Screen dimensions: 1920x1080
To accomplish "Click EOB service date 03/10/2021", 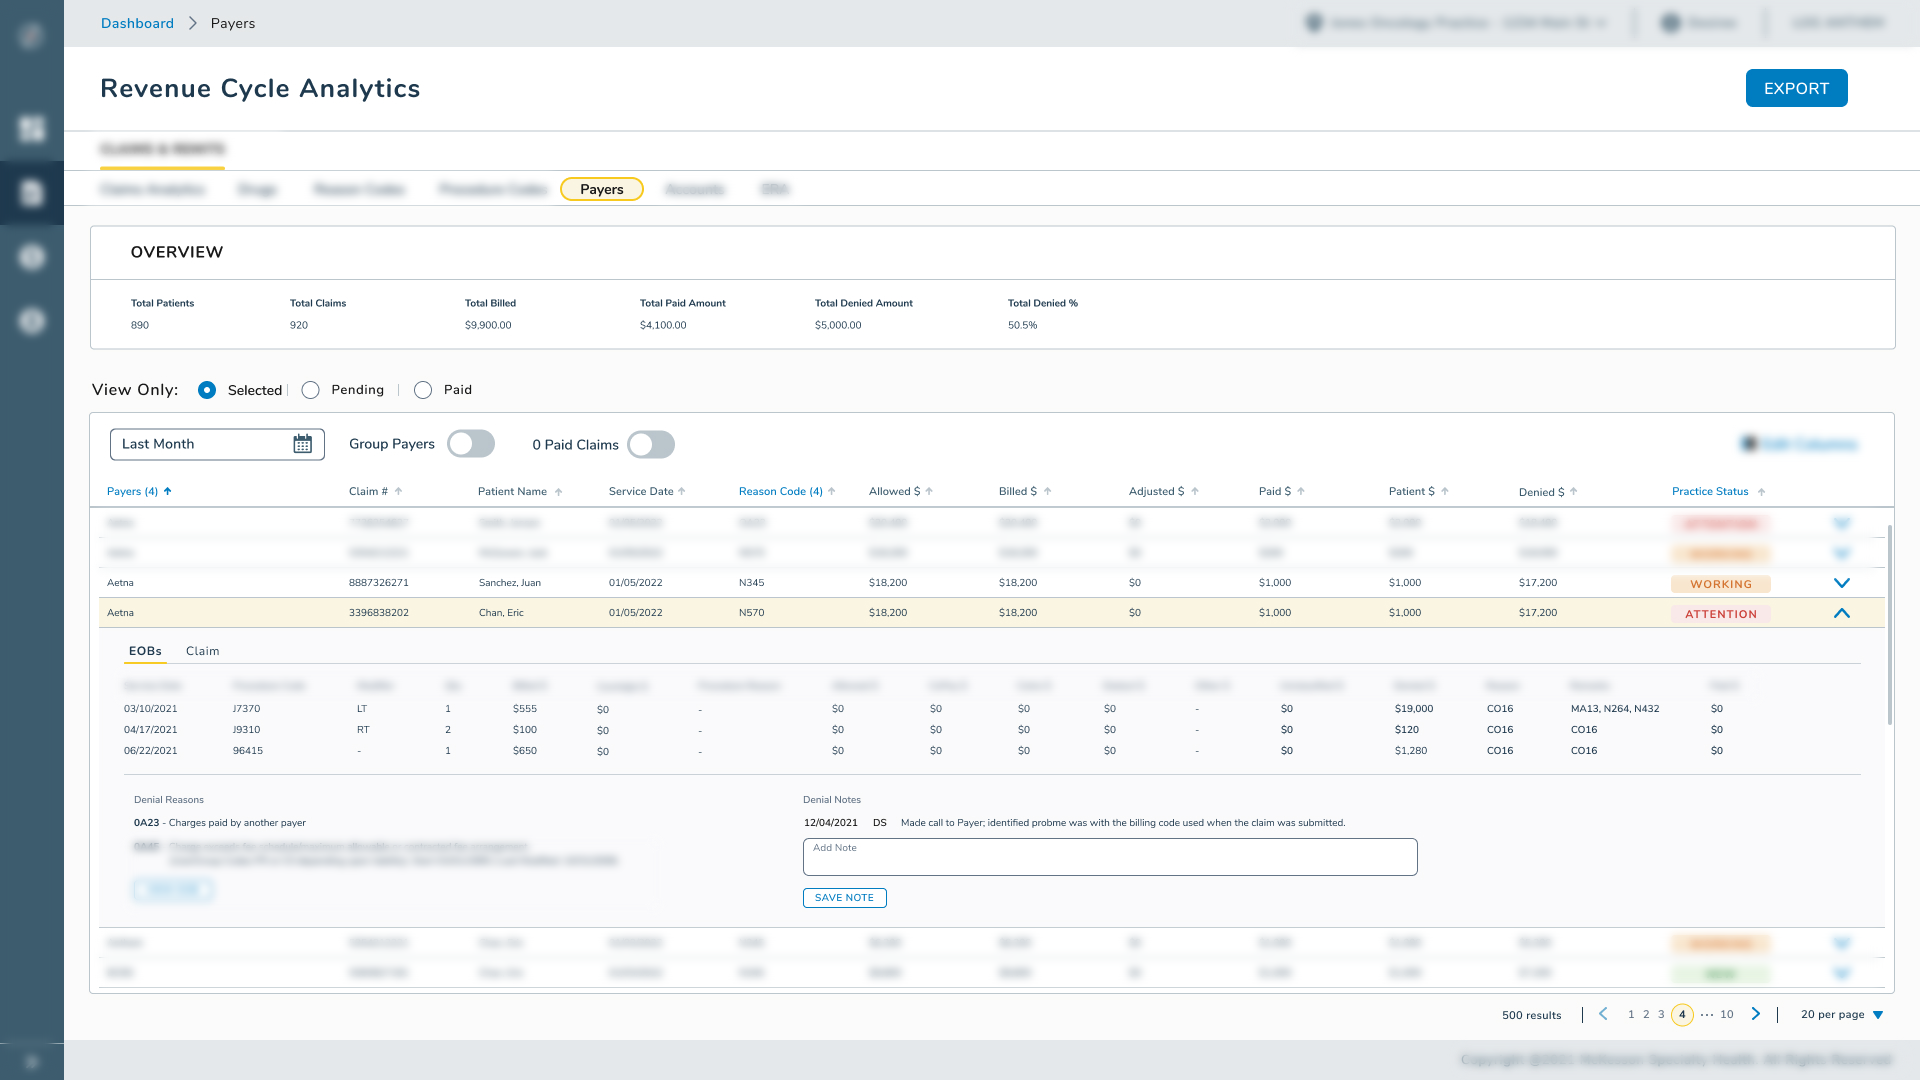I will [150, 709].
